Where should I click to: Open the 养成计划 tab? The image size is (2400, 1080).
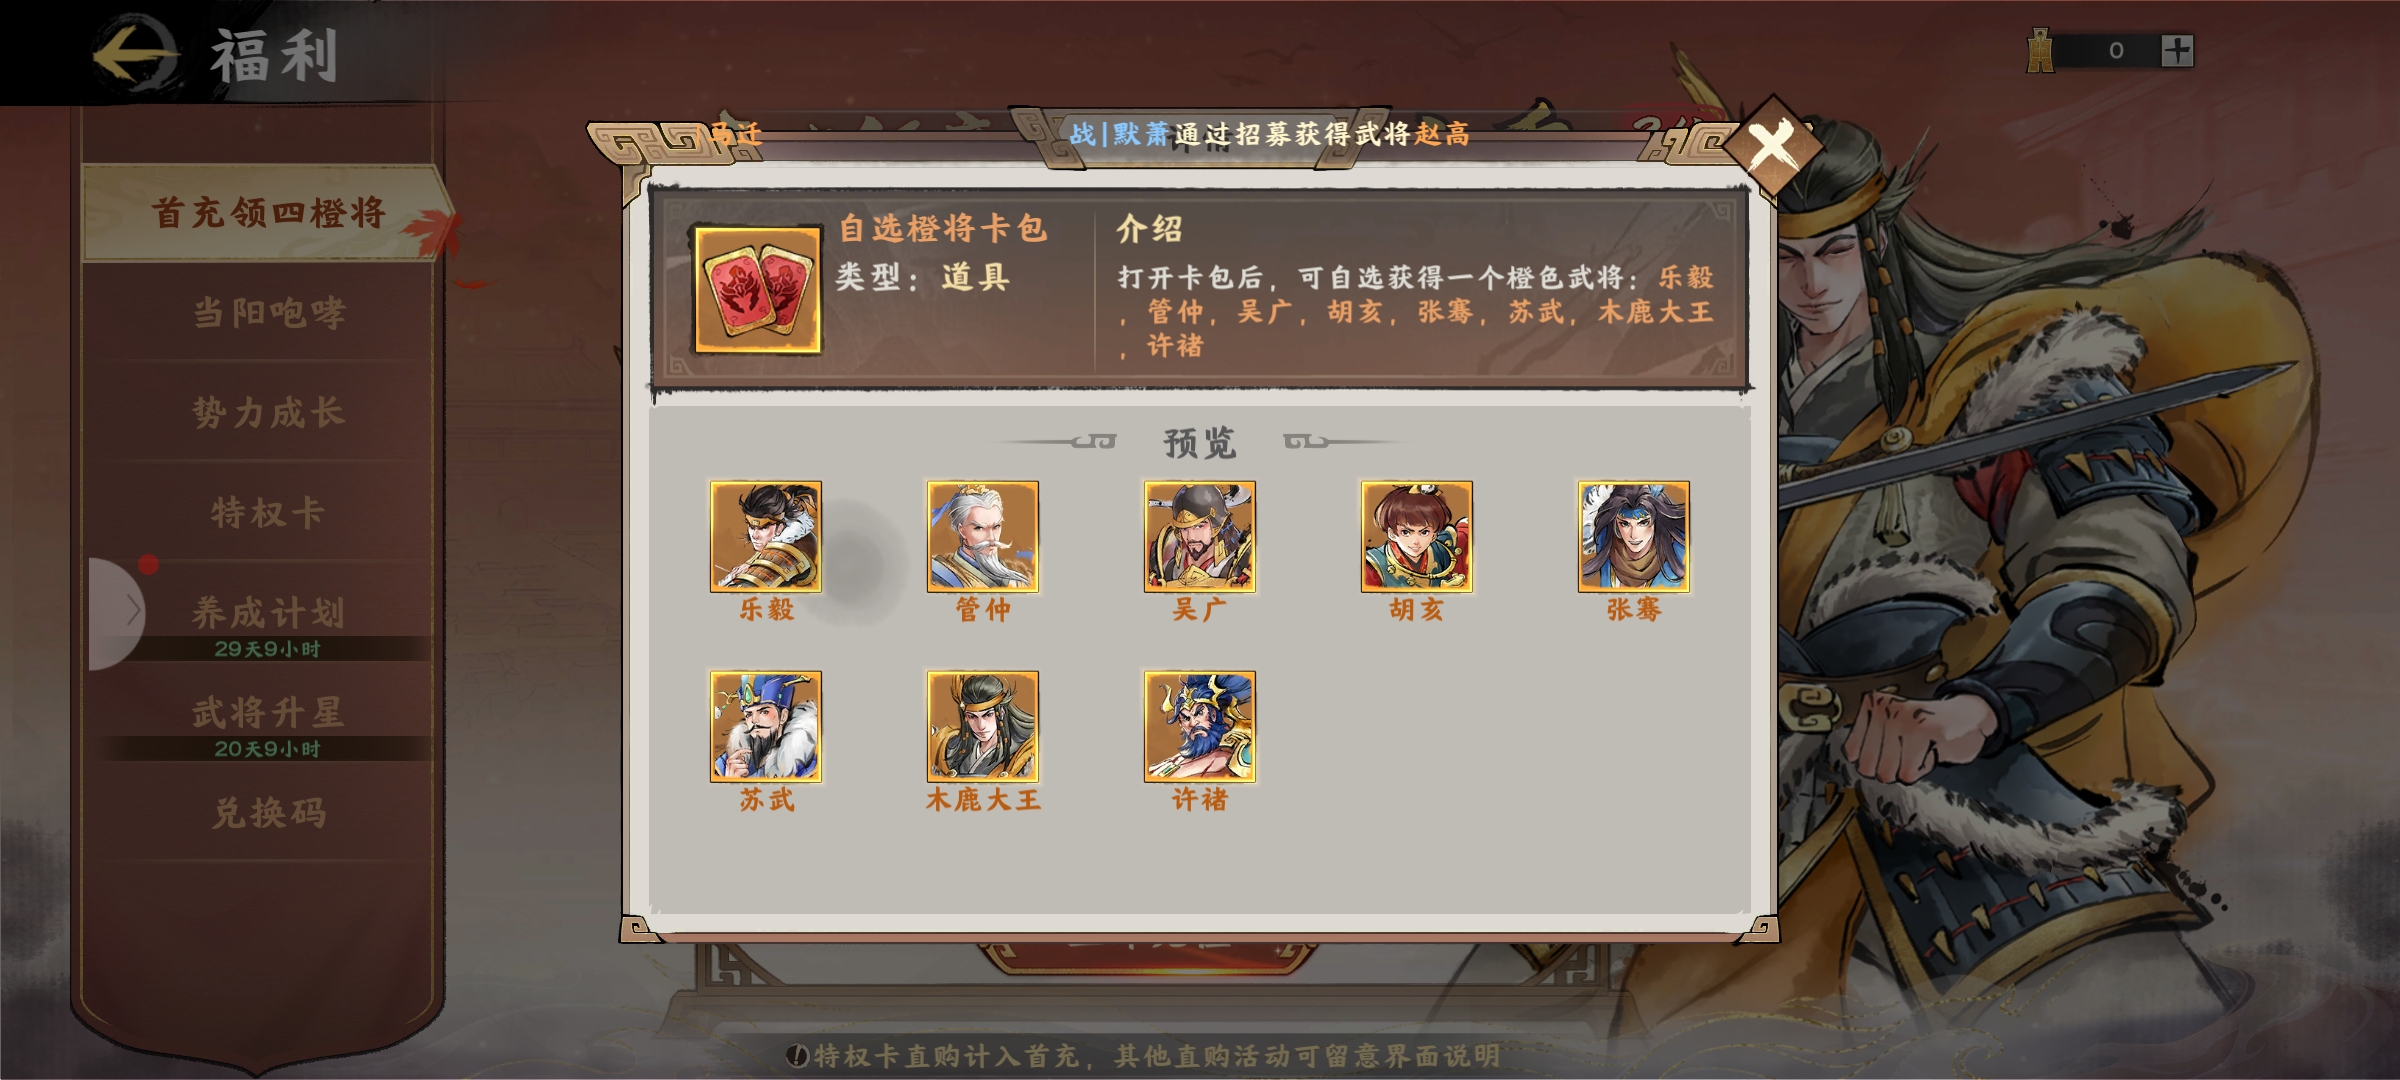point(268,614)
